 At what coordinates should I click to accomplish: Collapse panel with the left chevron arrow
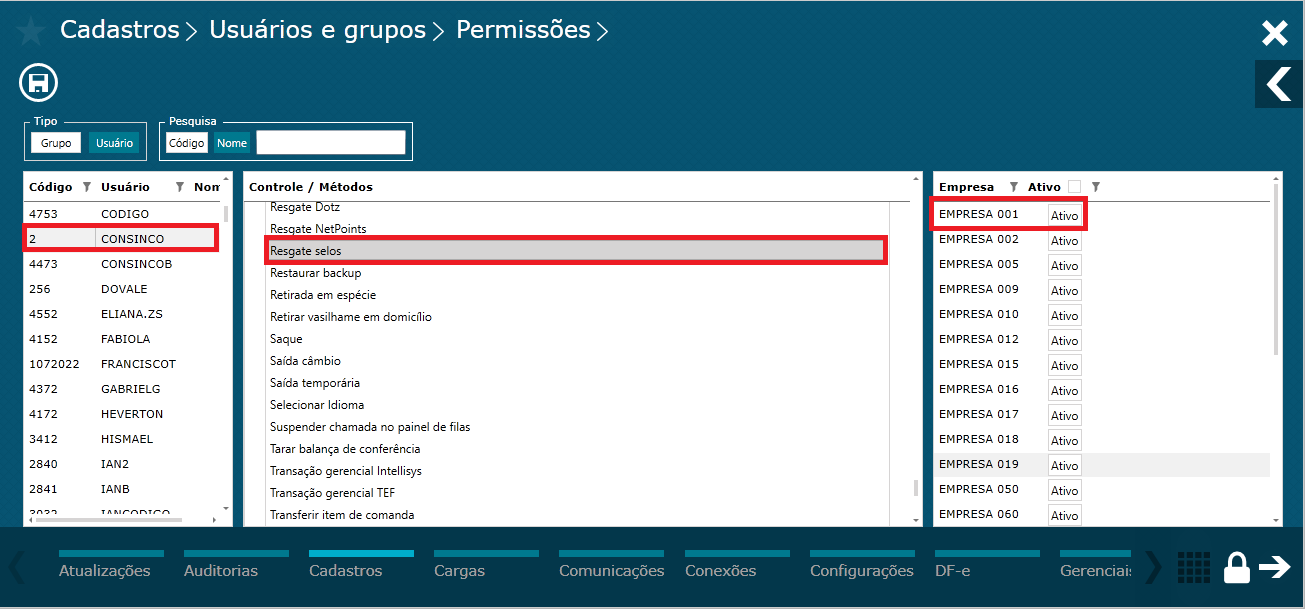pyautogui.click(x=1279, y=84)
